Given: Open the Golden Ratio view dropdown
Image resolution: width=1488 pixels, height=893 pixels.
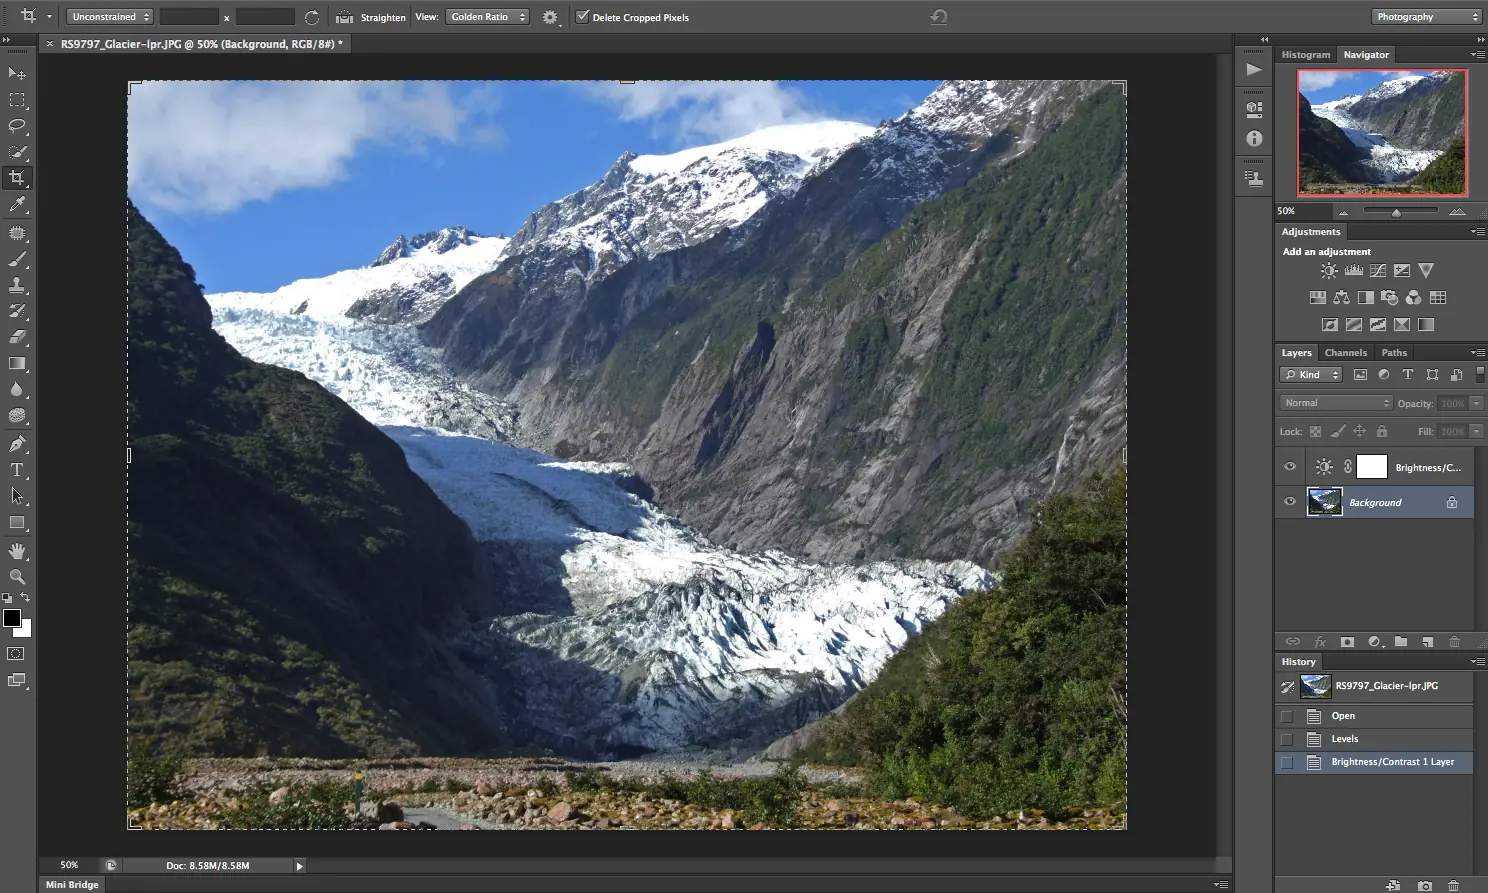Looking at the screenshot, I should (487, 17).
